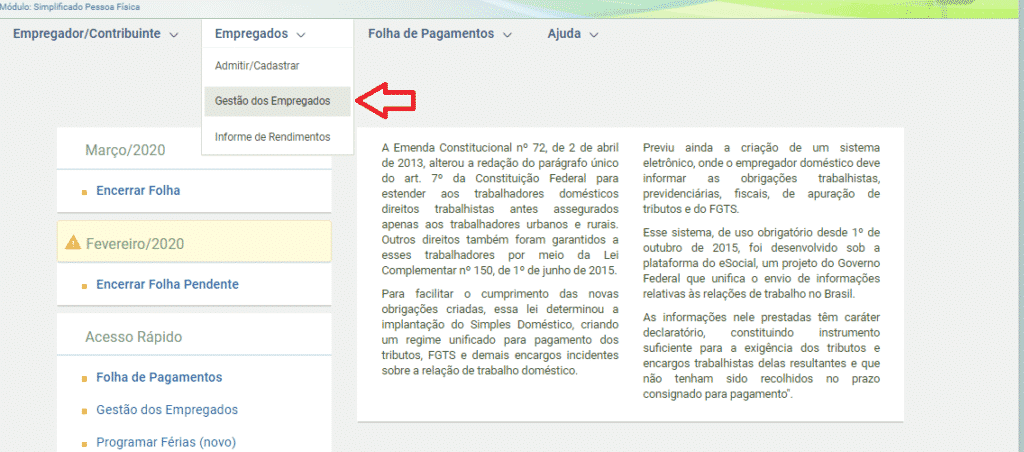
Task: Click the paragraph starting 'A Emenda Constitucional nº 72'
Action: (x=500, y=209)
